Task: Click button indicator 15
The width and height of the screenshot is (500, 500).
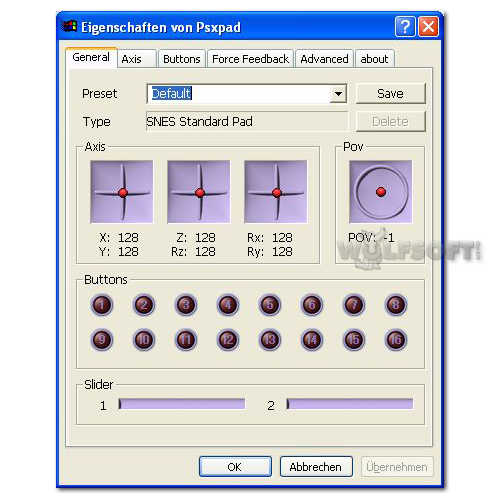Action: pyautogui.click(x=354, y=340)
